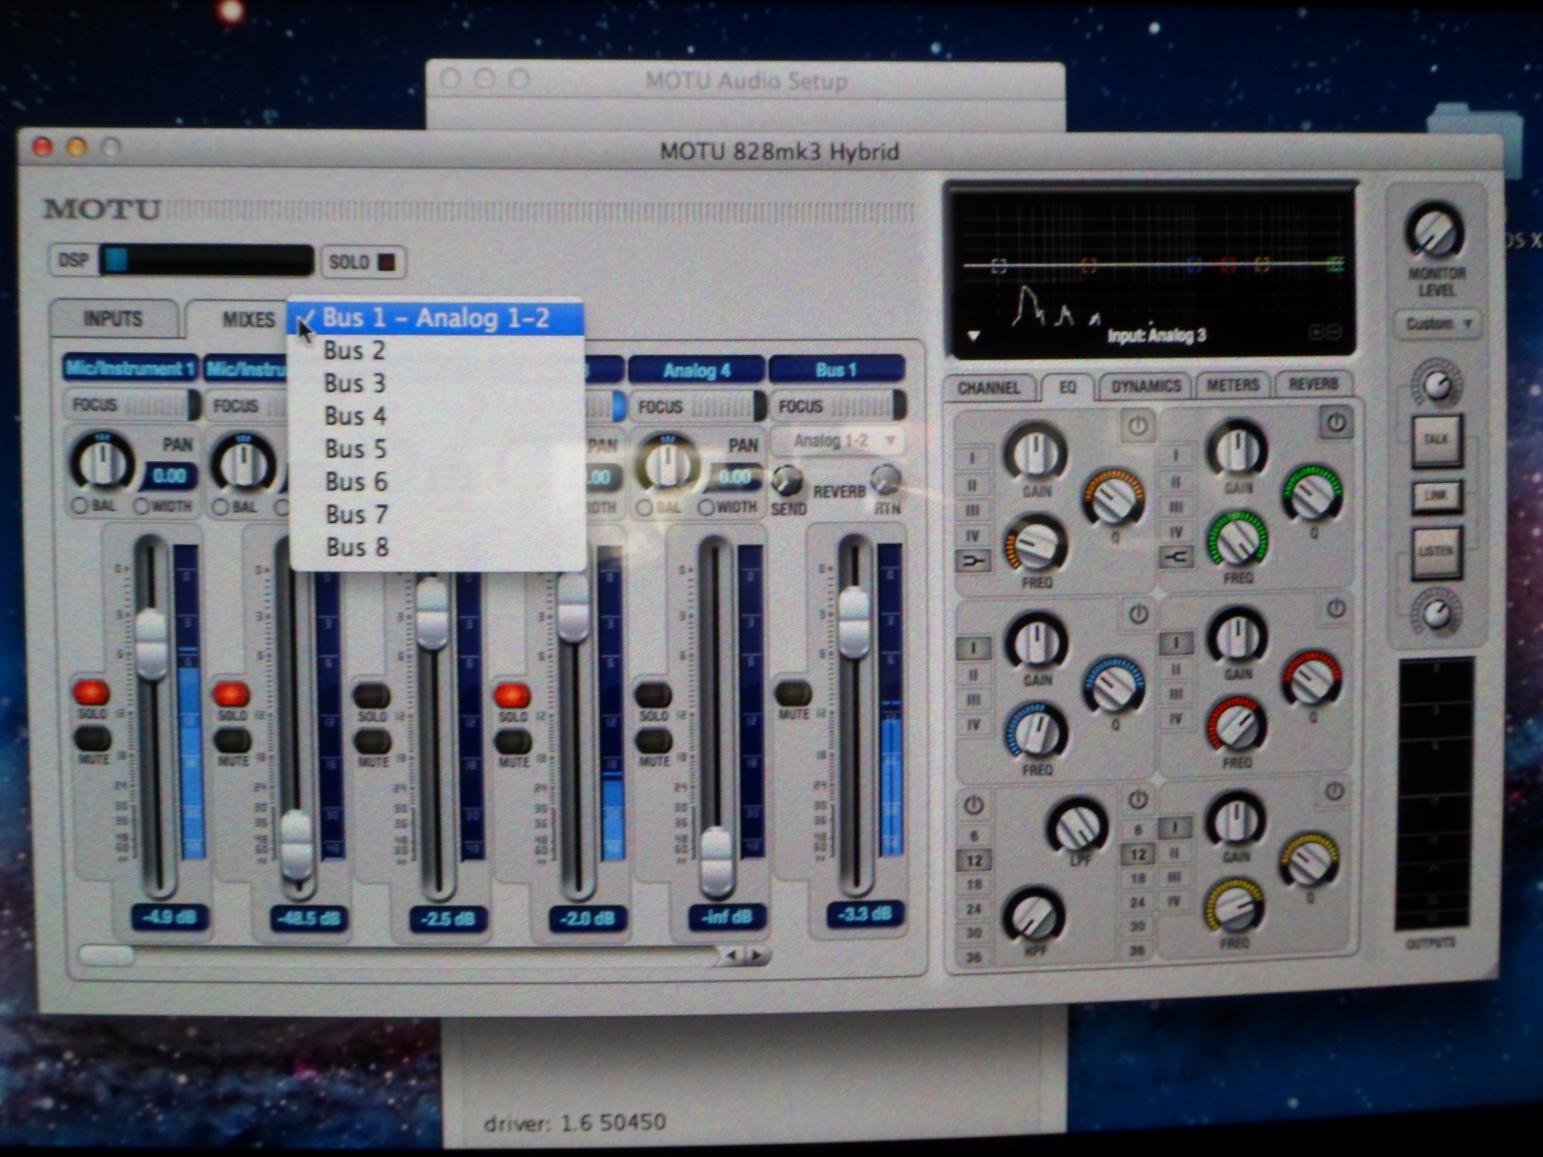This screenshot has height=1157, width=1543.
Task: Click the Analog 4 pan knob
Action: tap(667, 464)
